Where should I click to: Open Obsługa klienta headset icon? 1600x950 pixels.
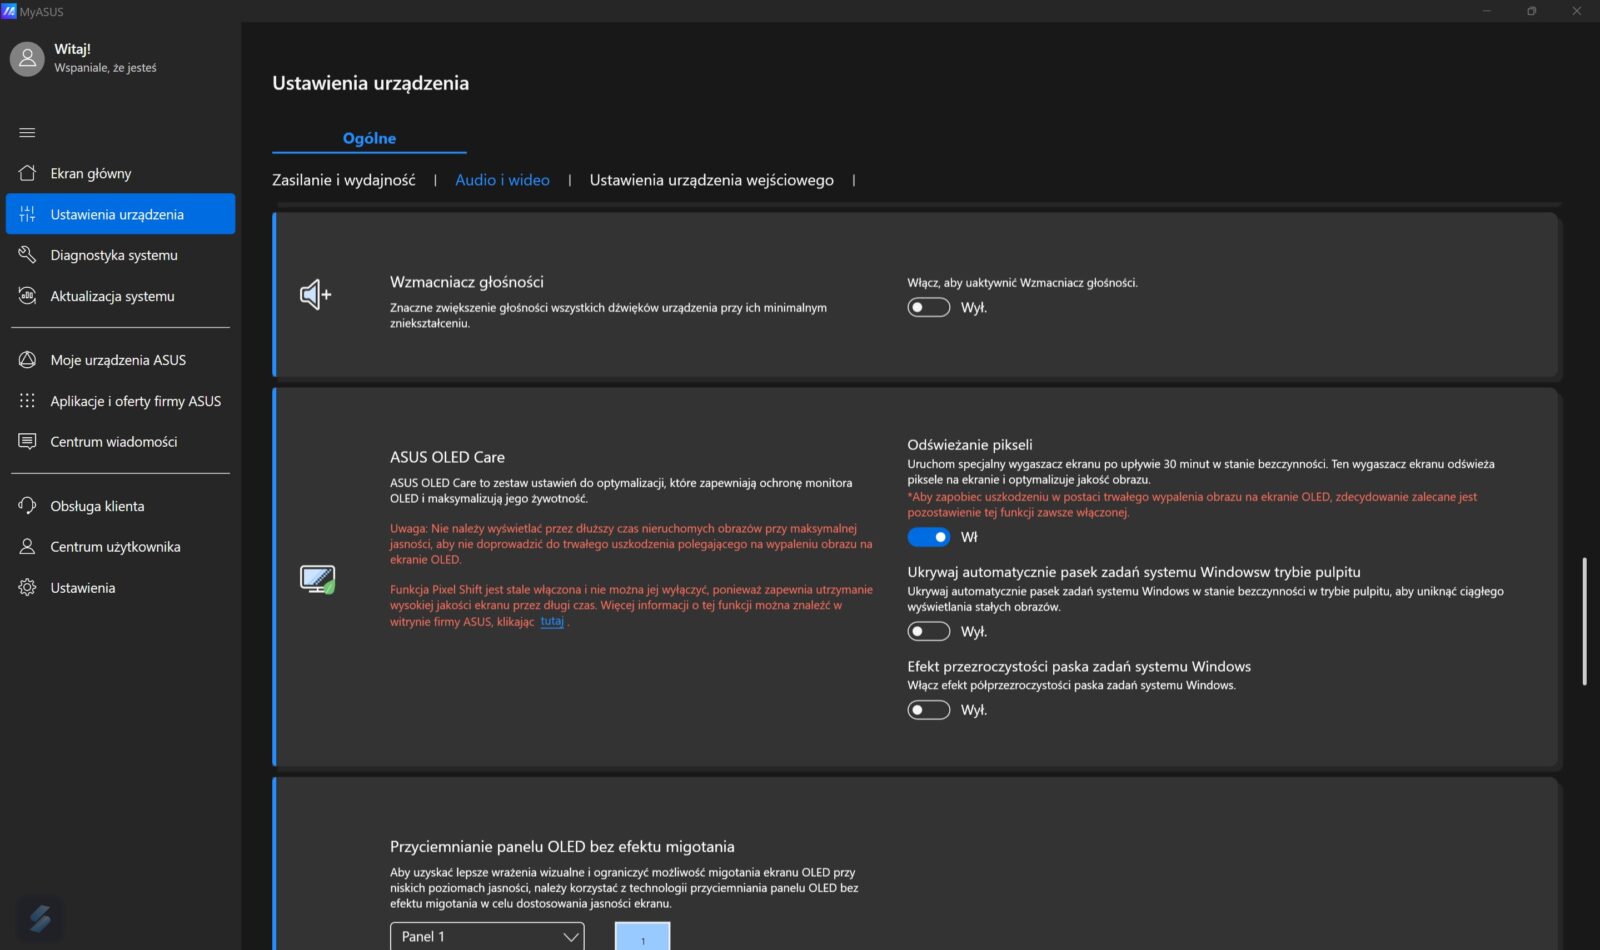click(27, 506)
